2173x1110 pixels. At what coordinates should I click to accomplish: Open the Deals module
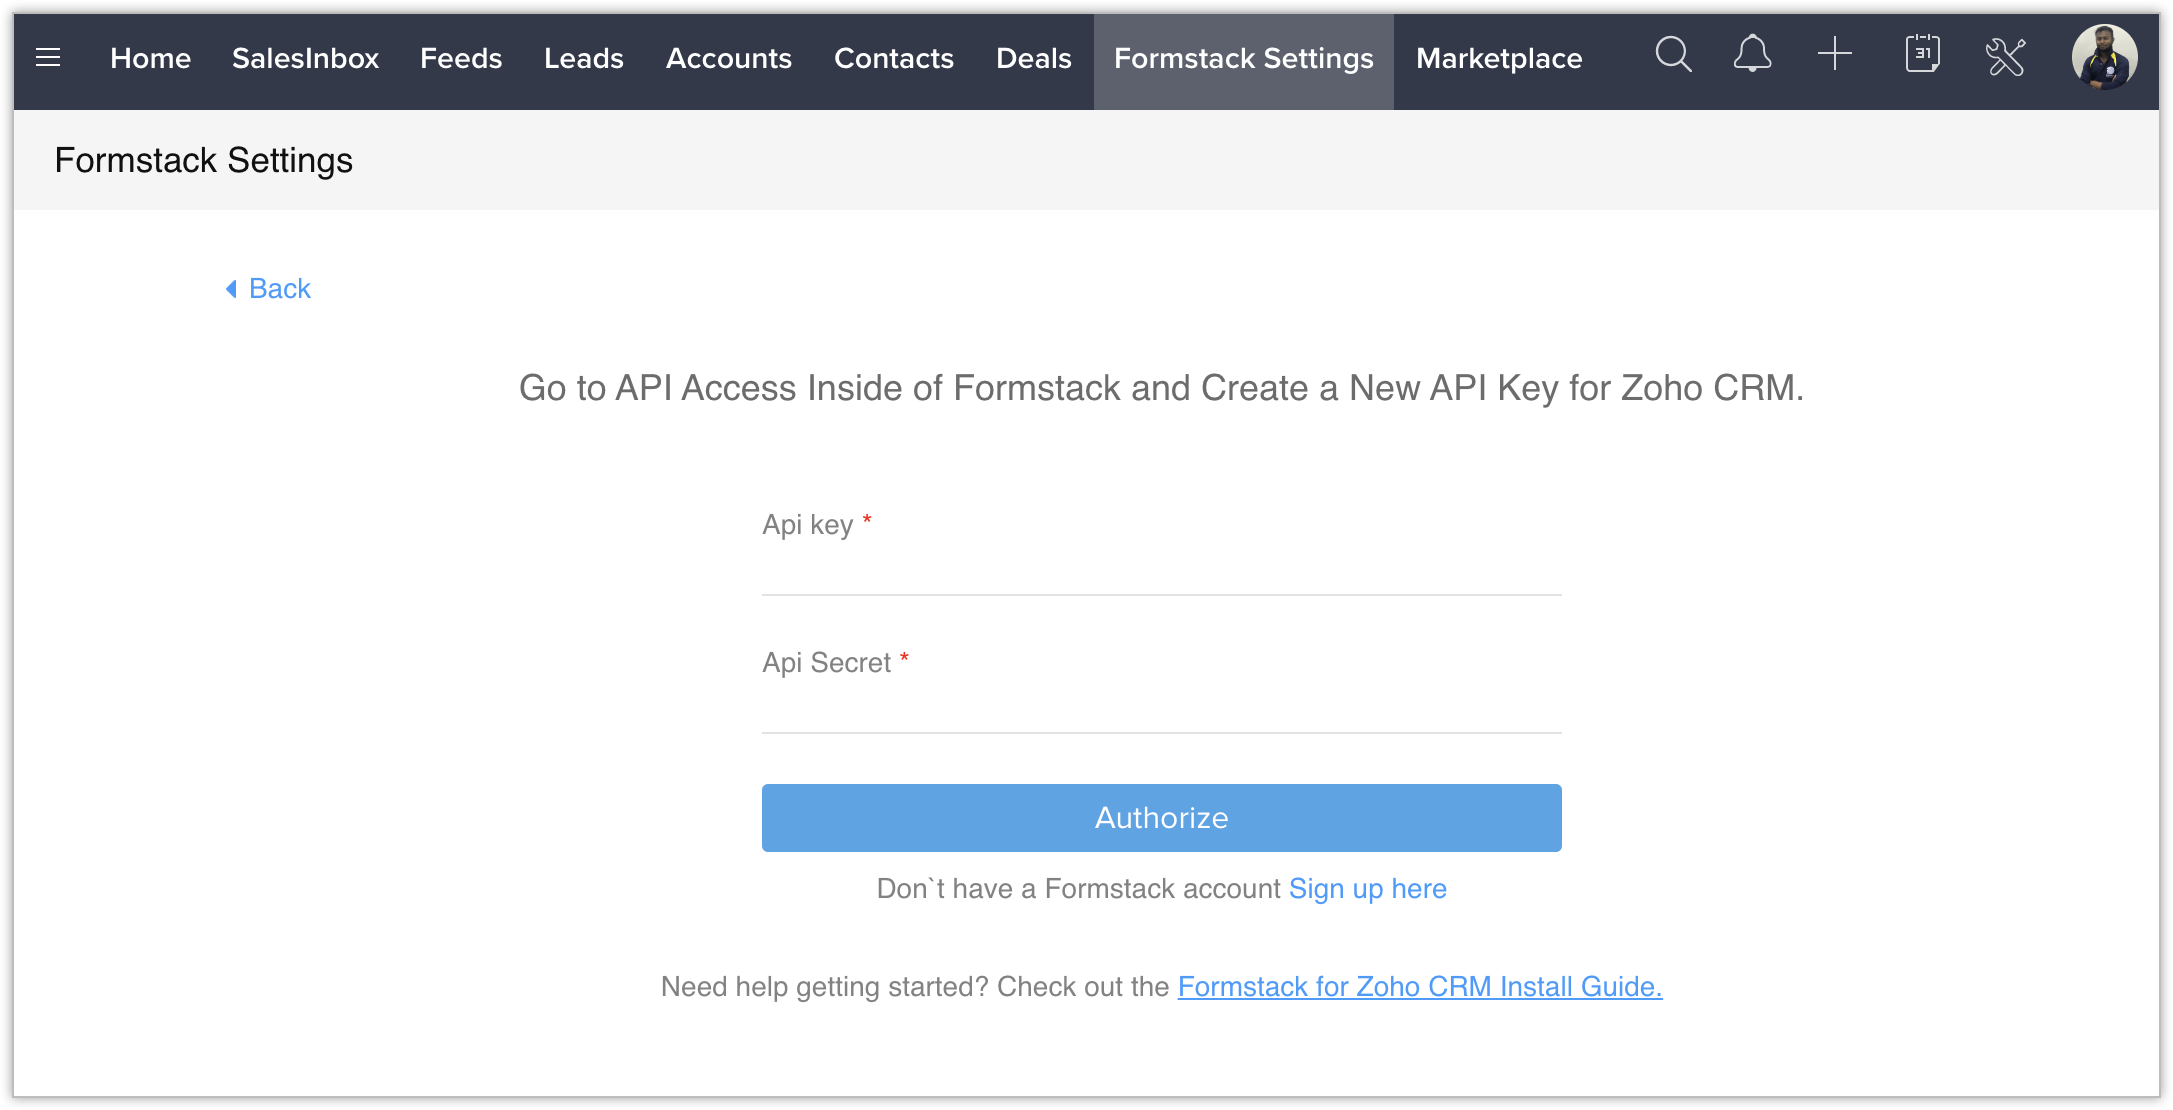[1034, 59]
